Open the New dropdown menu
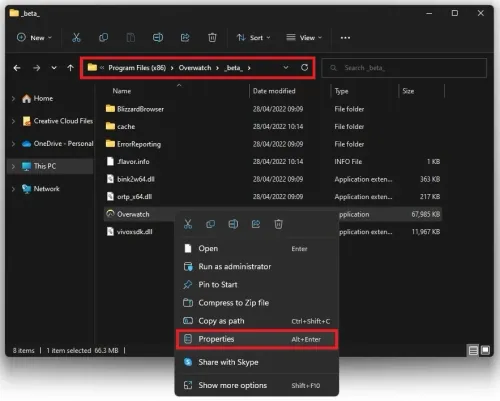Image resolution: width=500 pixels, height=401 pixels. (34, 38)
